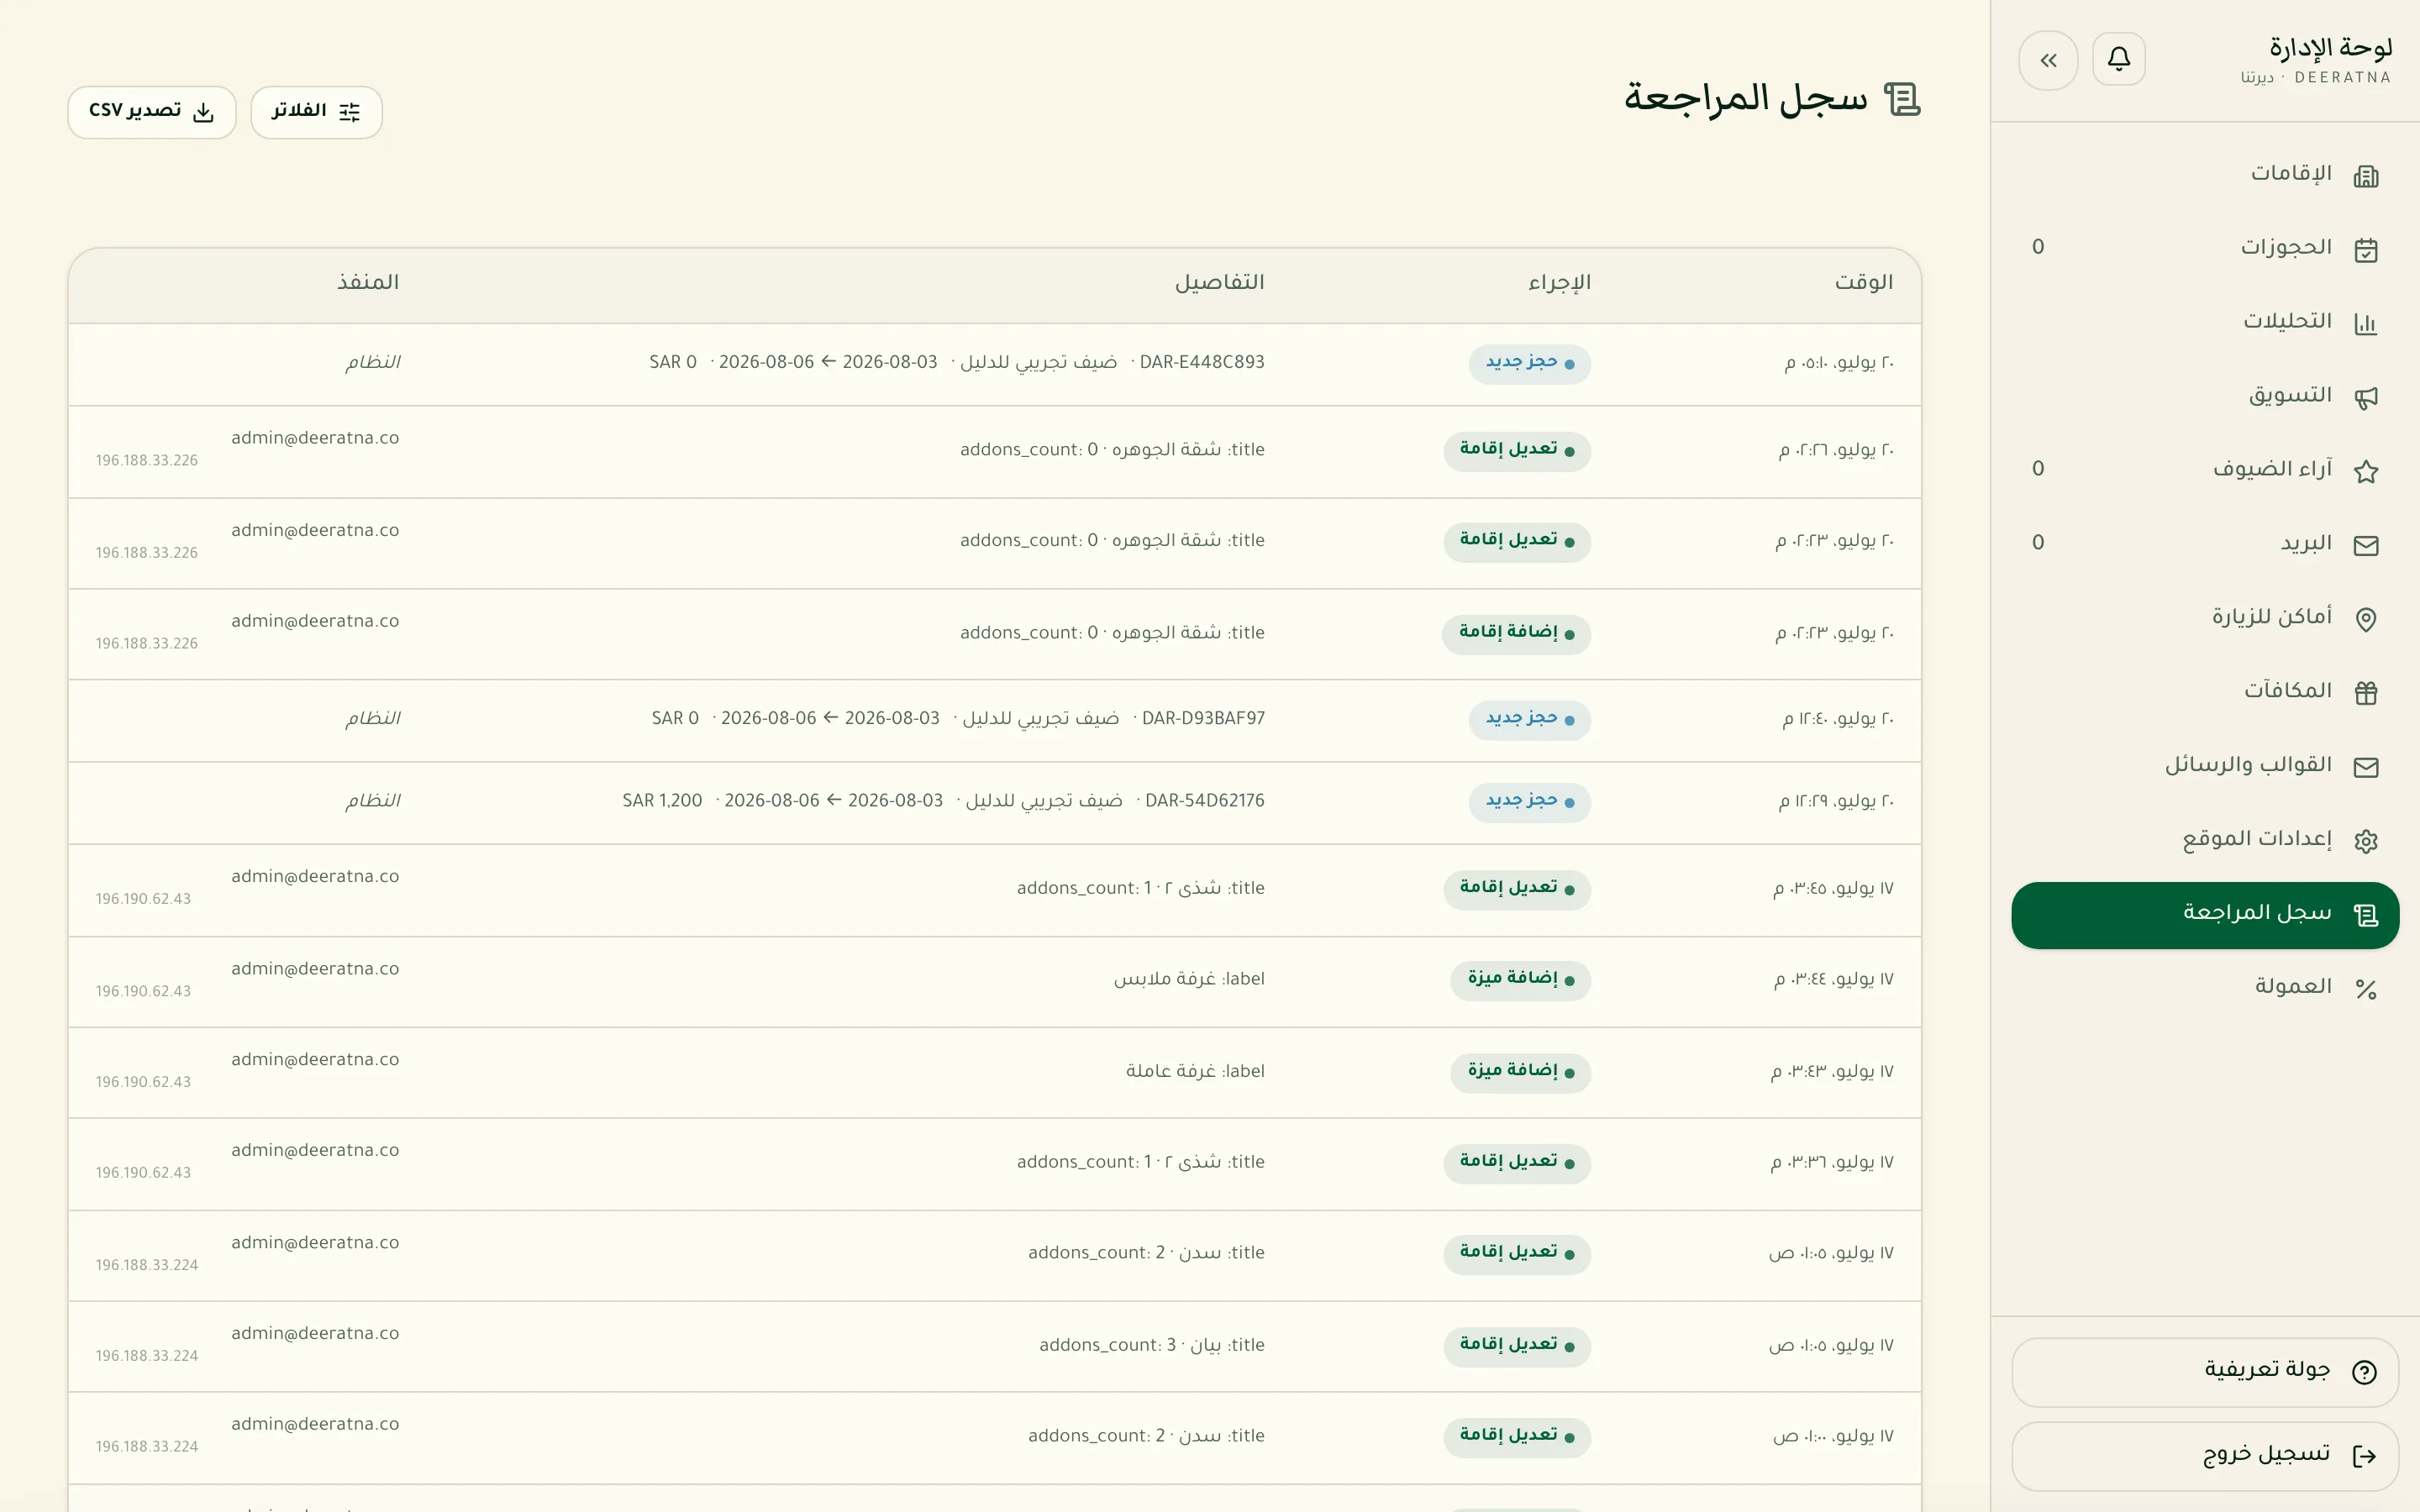Start the جولة تعريفية guided tour
The height and width of the screenshot is (1512, 2420).
2205,1371
